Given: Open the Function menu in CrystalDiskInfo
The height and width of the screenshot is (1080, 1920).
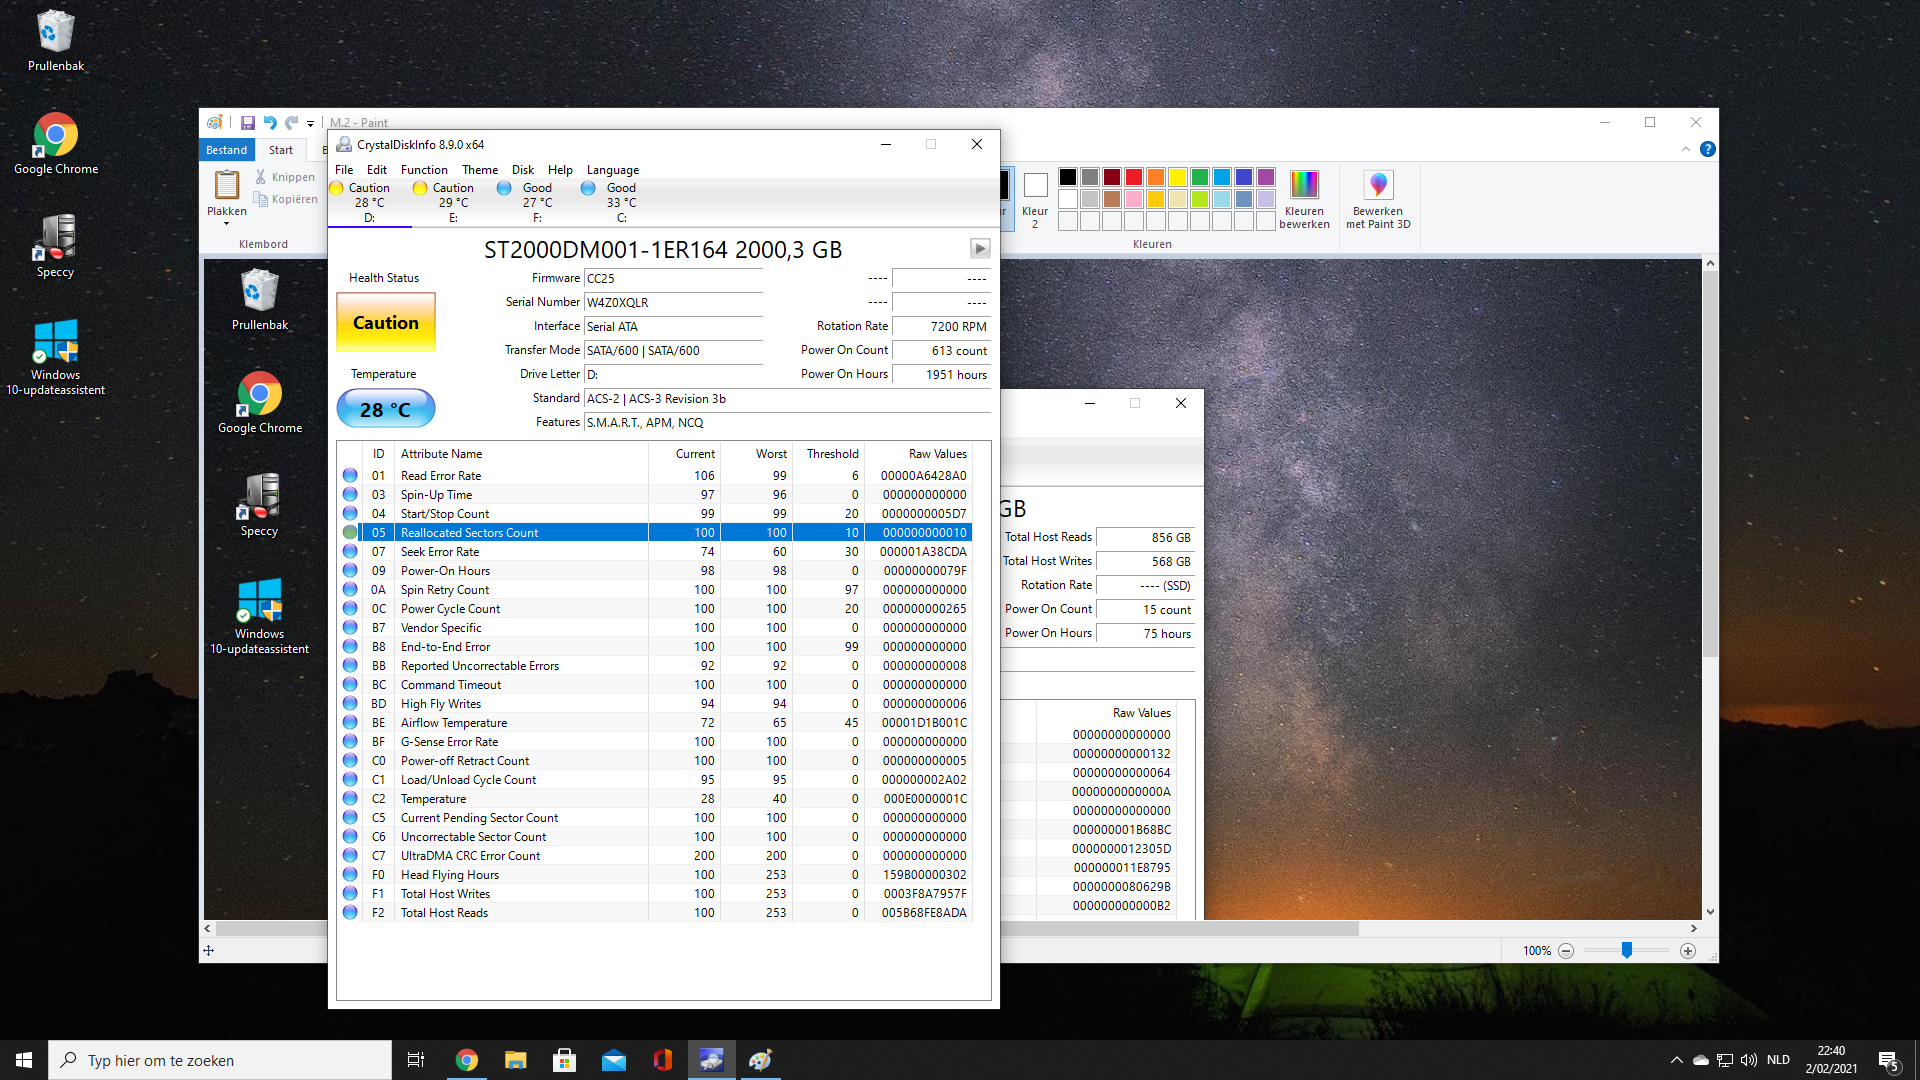Looking at the screenshot, I should [x=424, y=170].
